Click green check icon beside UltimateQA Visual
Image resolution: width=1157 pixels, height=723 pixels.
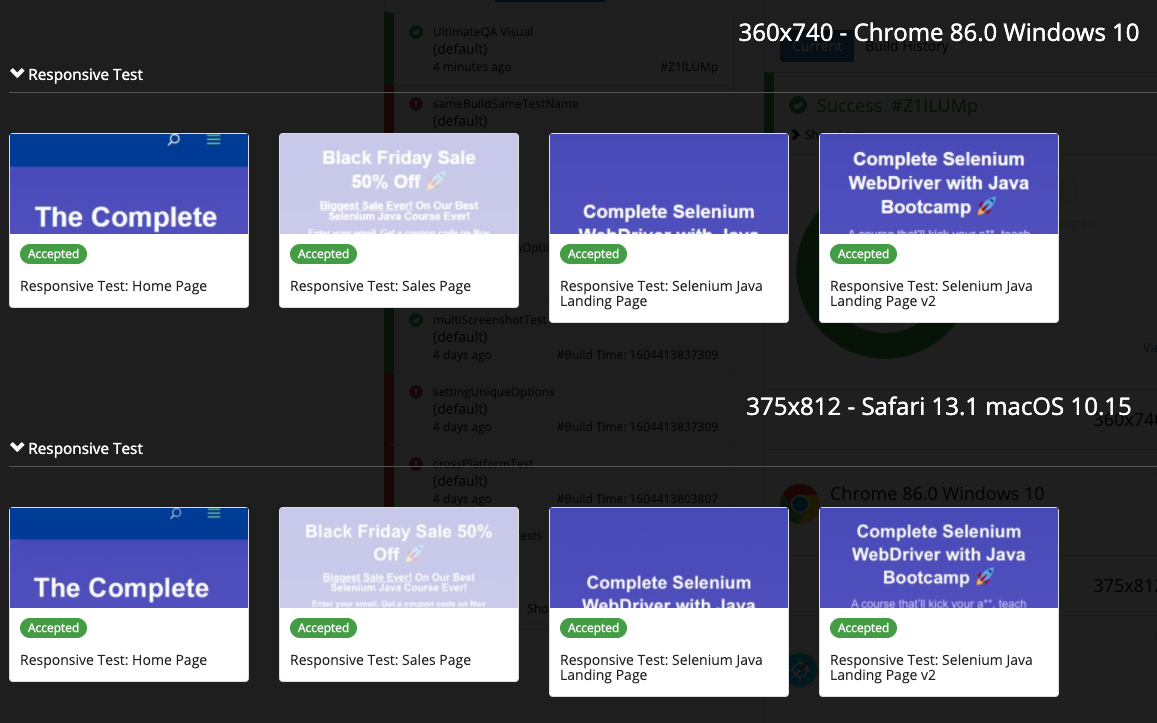pyautogui.click(x=416, y=32)
